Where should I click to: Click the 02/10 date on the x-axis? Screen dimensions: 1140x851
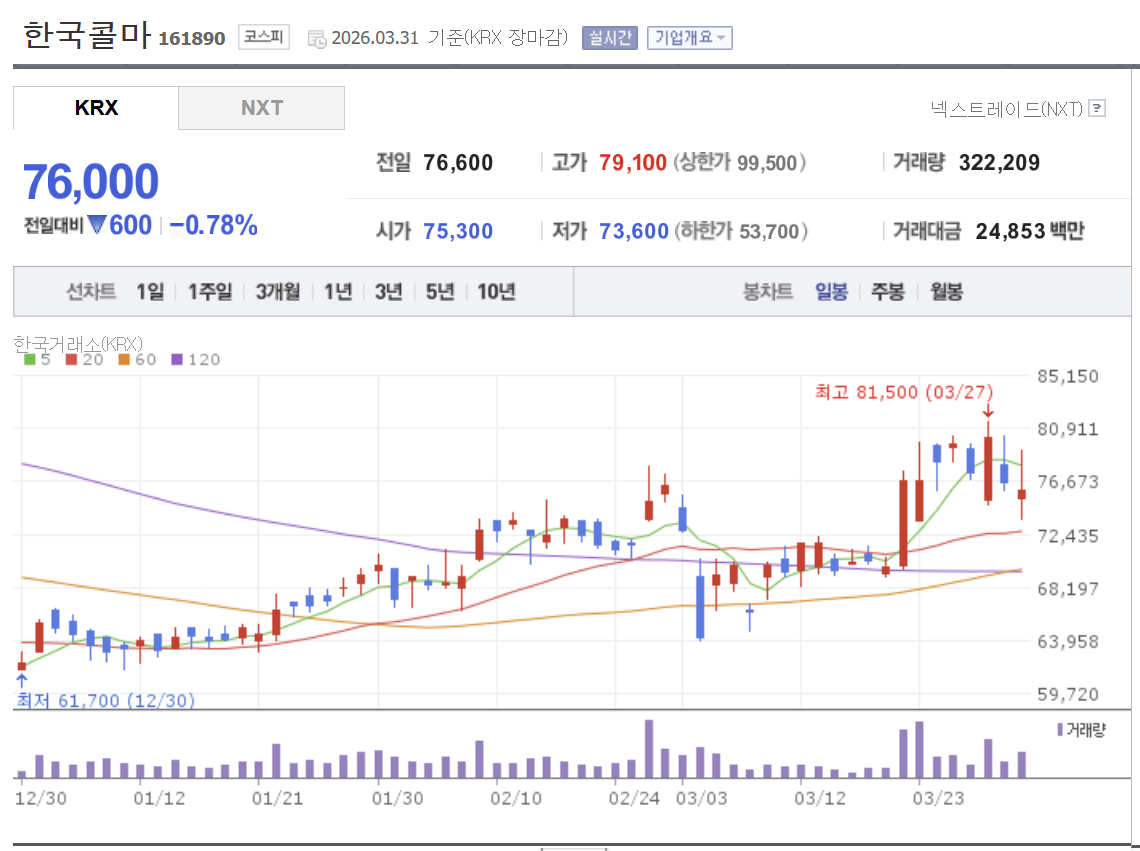pos(515,798)
